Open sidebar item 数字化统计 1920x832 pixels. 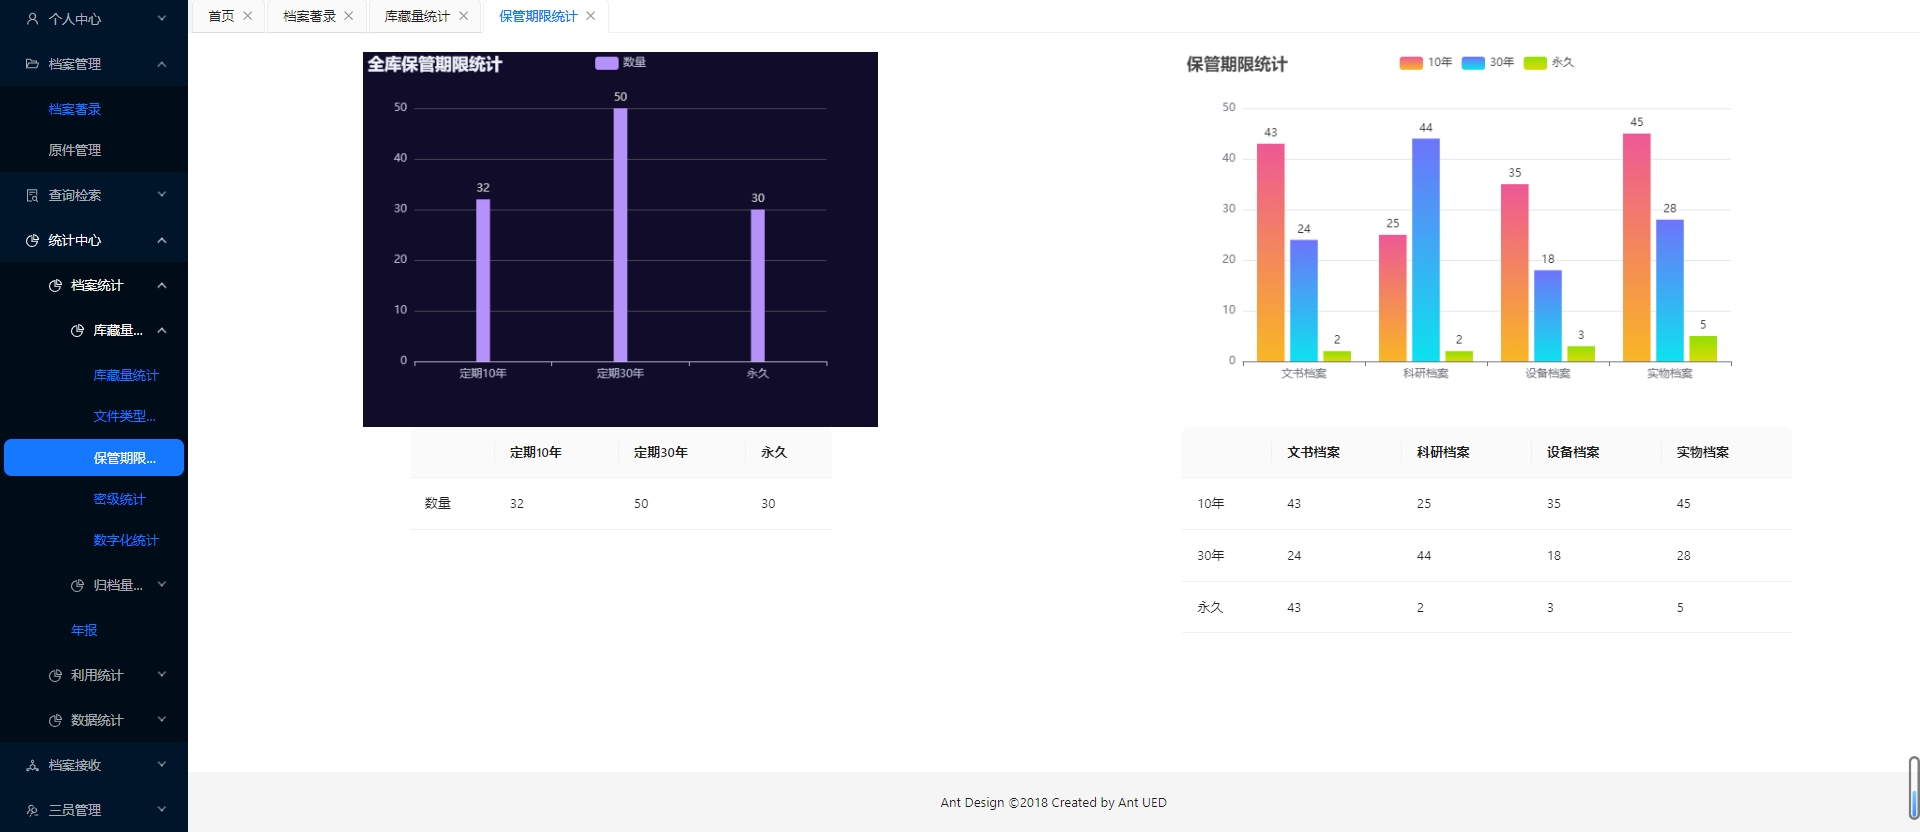click(126, 540)
